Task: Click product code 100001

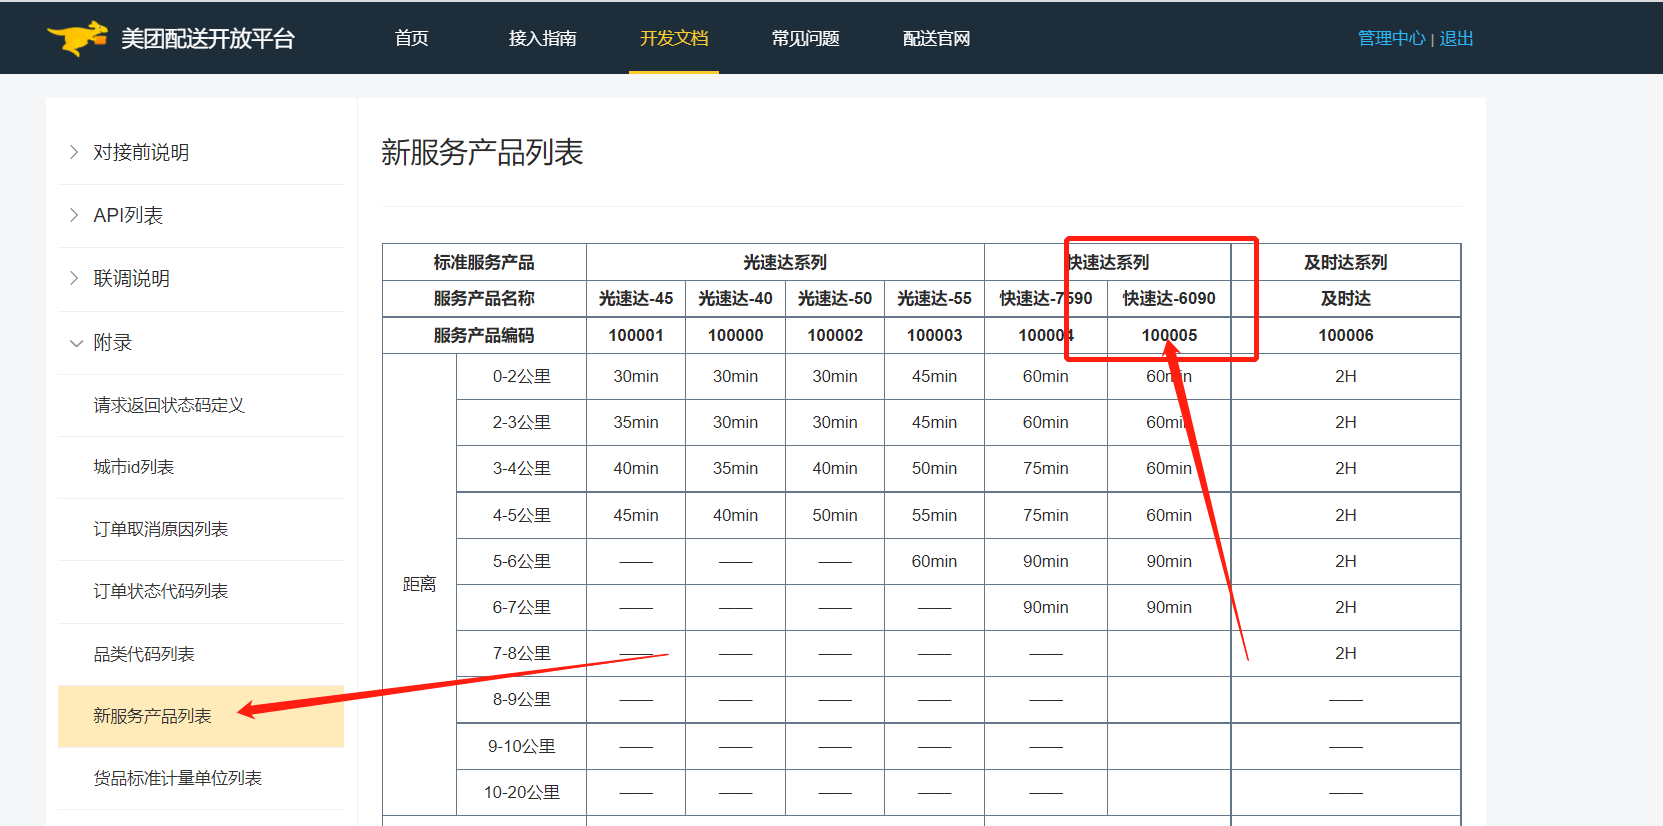Action: (x=636, y=335)
